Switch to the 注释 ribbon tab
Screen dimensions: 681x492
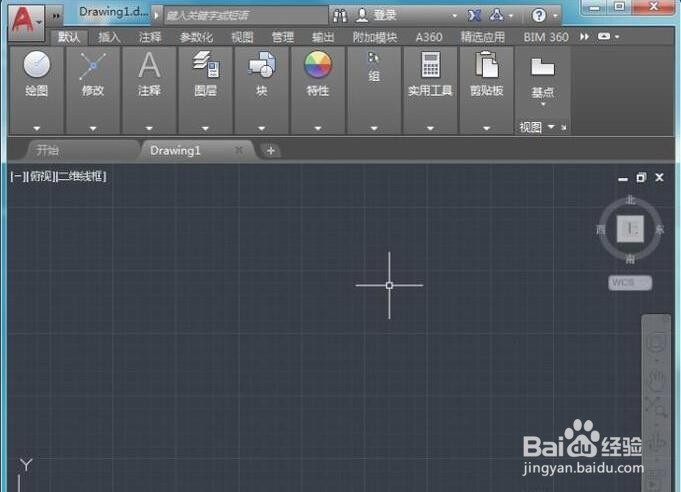pyautogui.click(x=150, y=37)
